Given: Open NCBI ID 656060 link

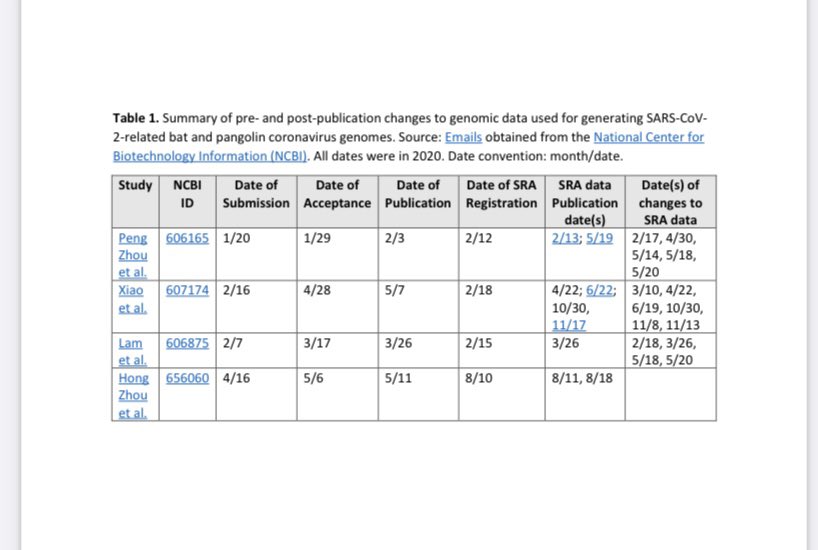Looking at the screenshot, I should (187, 379).
